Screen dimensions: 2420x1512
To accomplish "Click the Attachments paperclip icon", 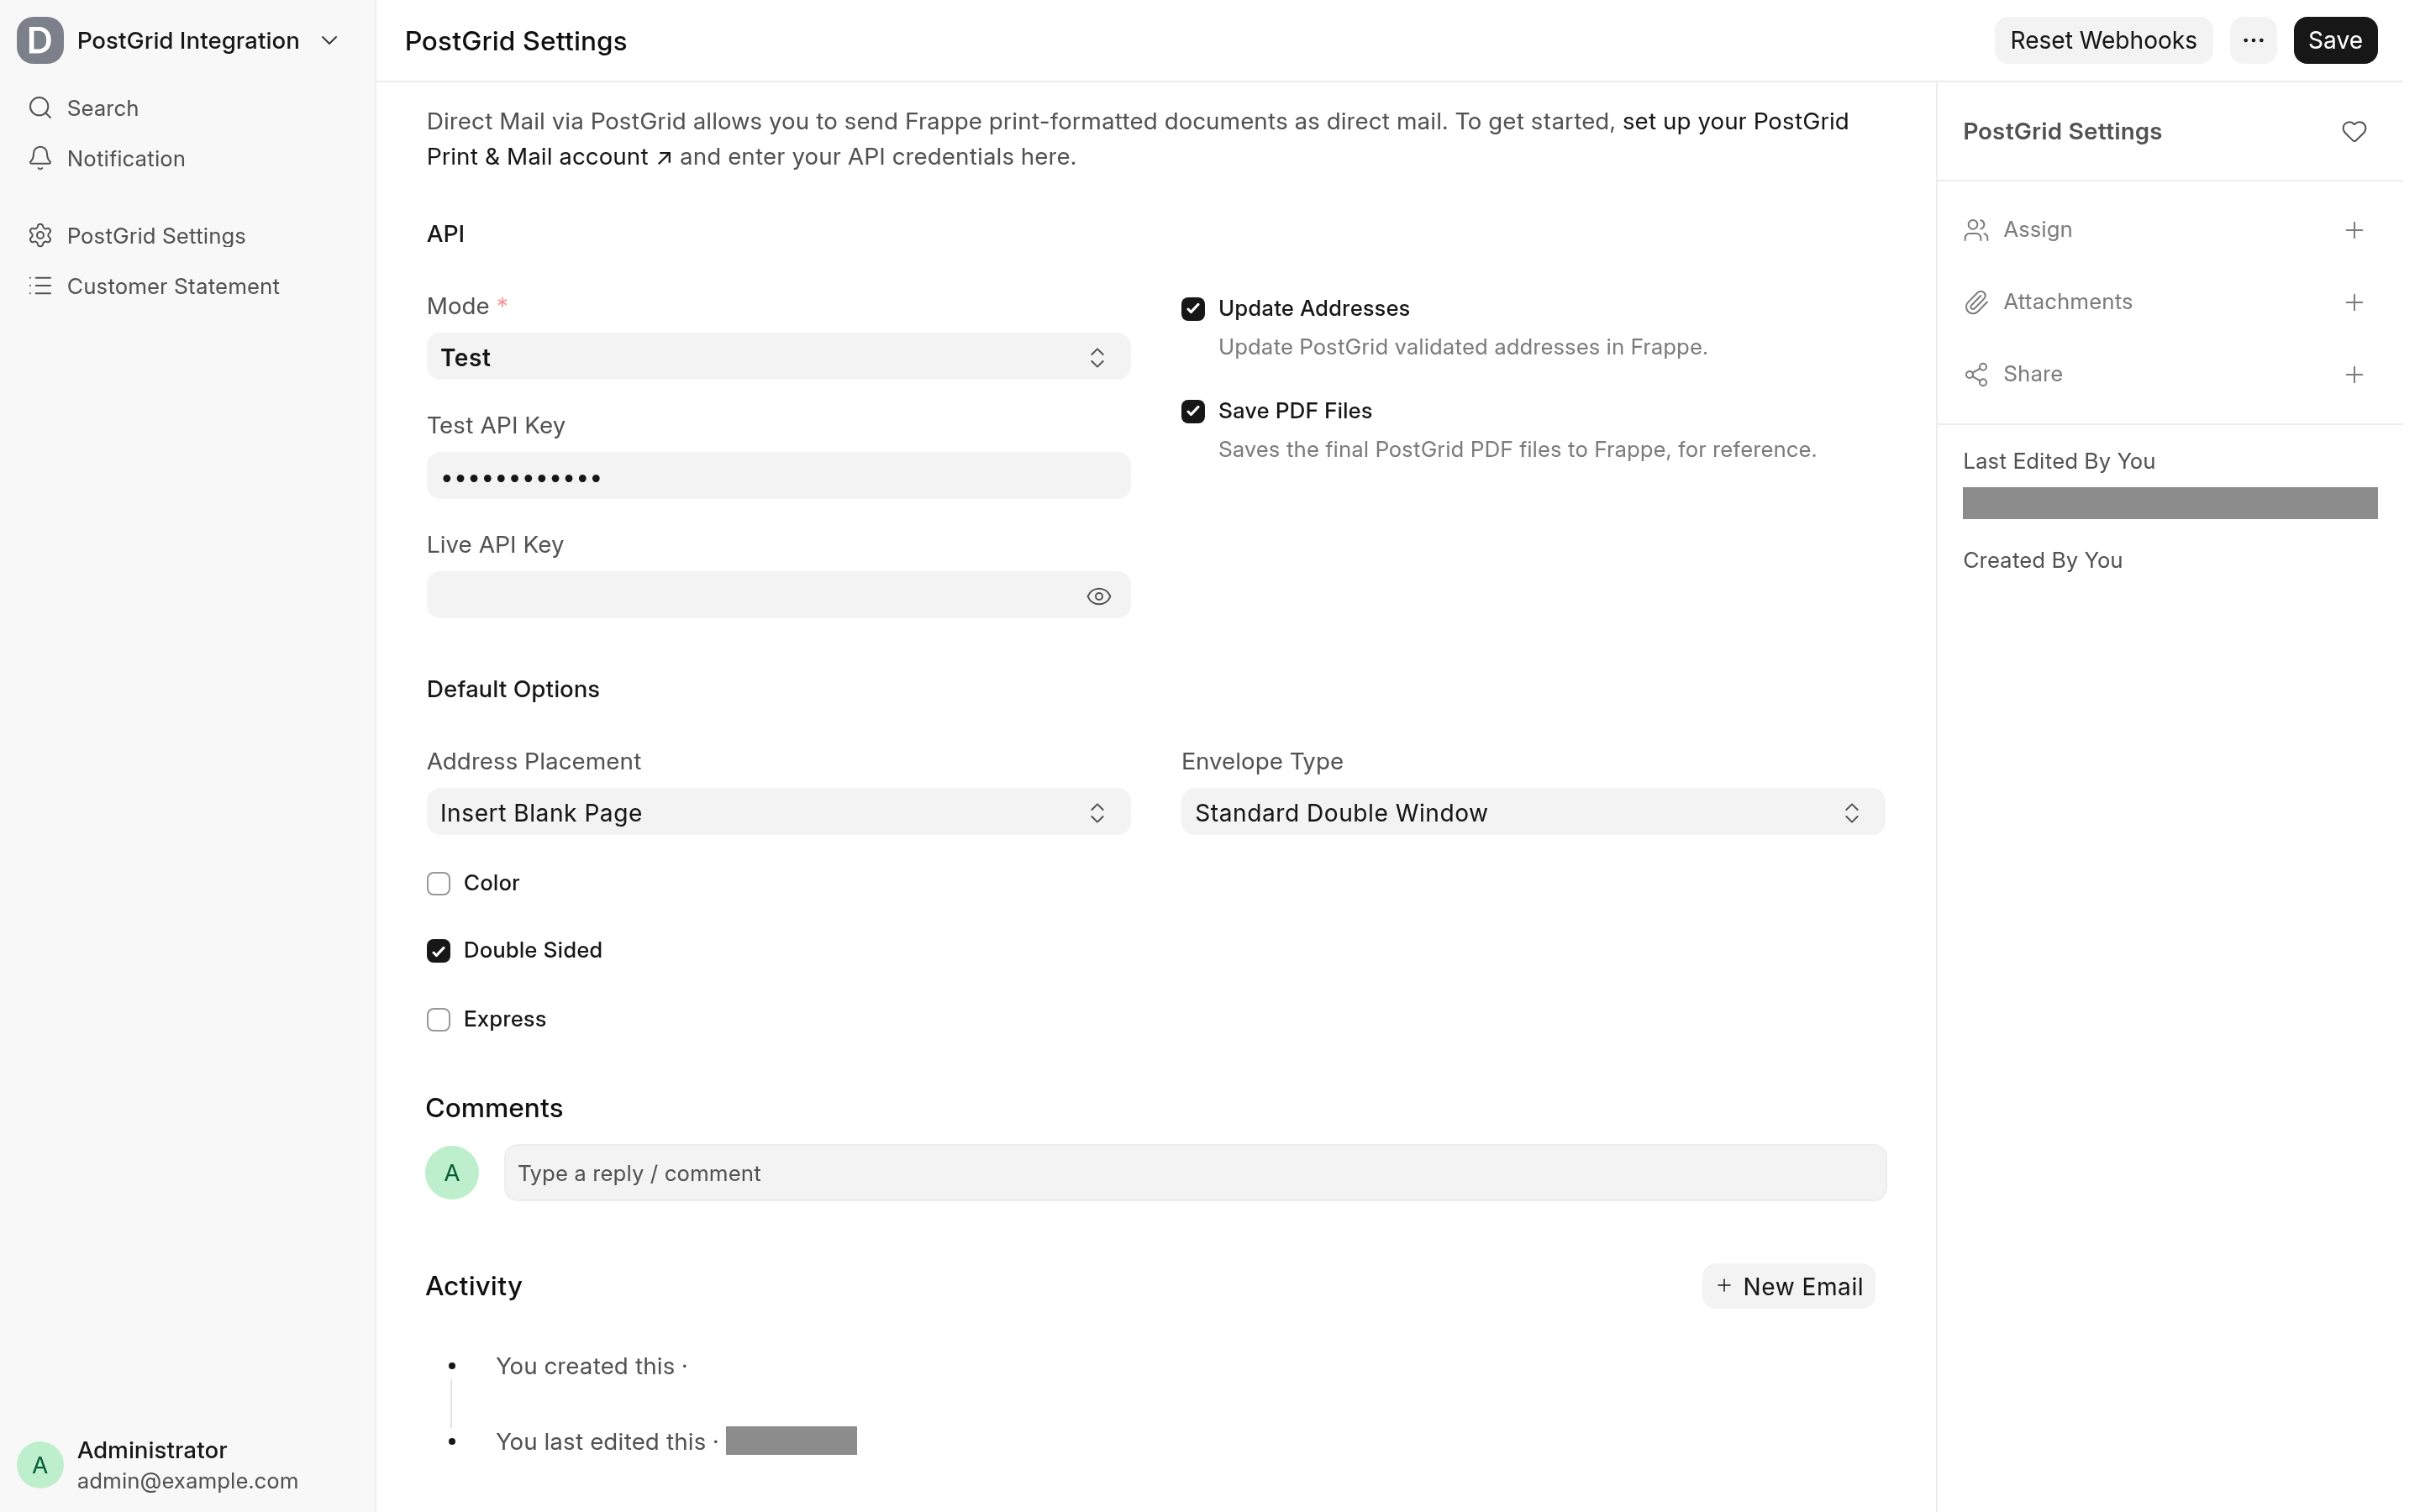I will 1976,302.
